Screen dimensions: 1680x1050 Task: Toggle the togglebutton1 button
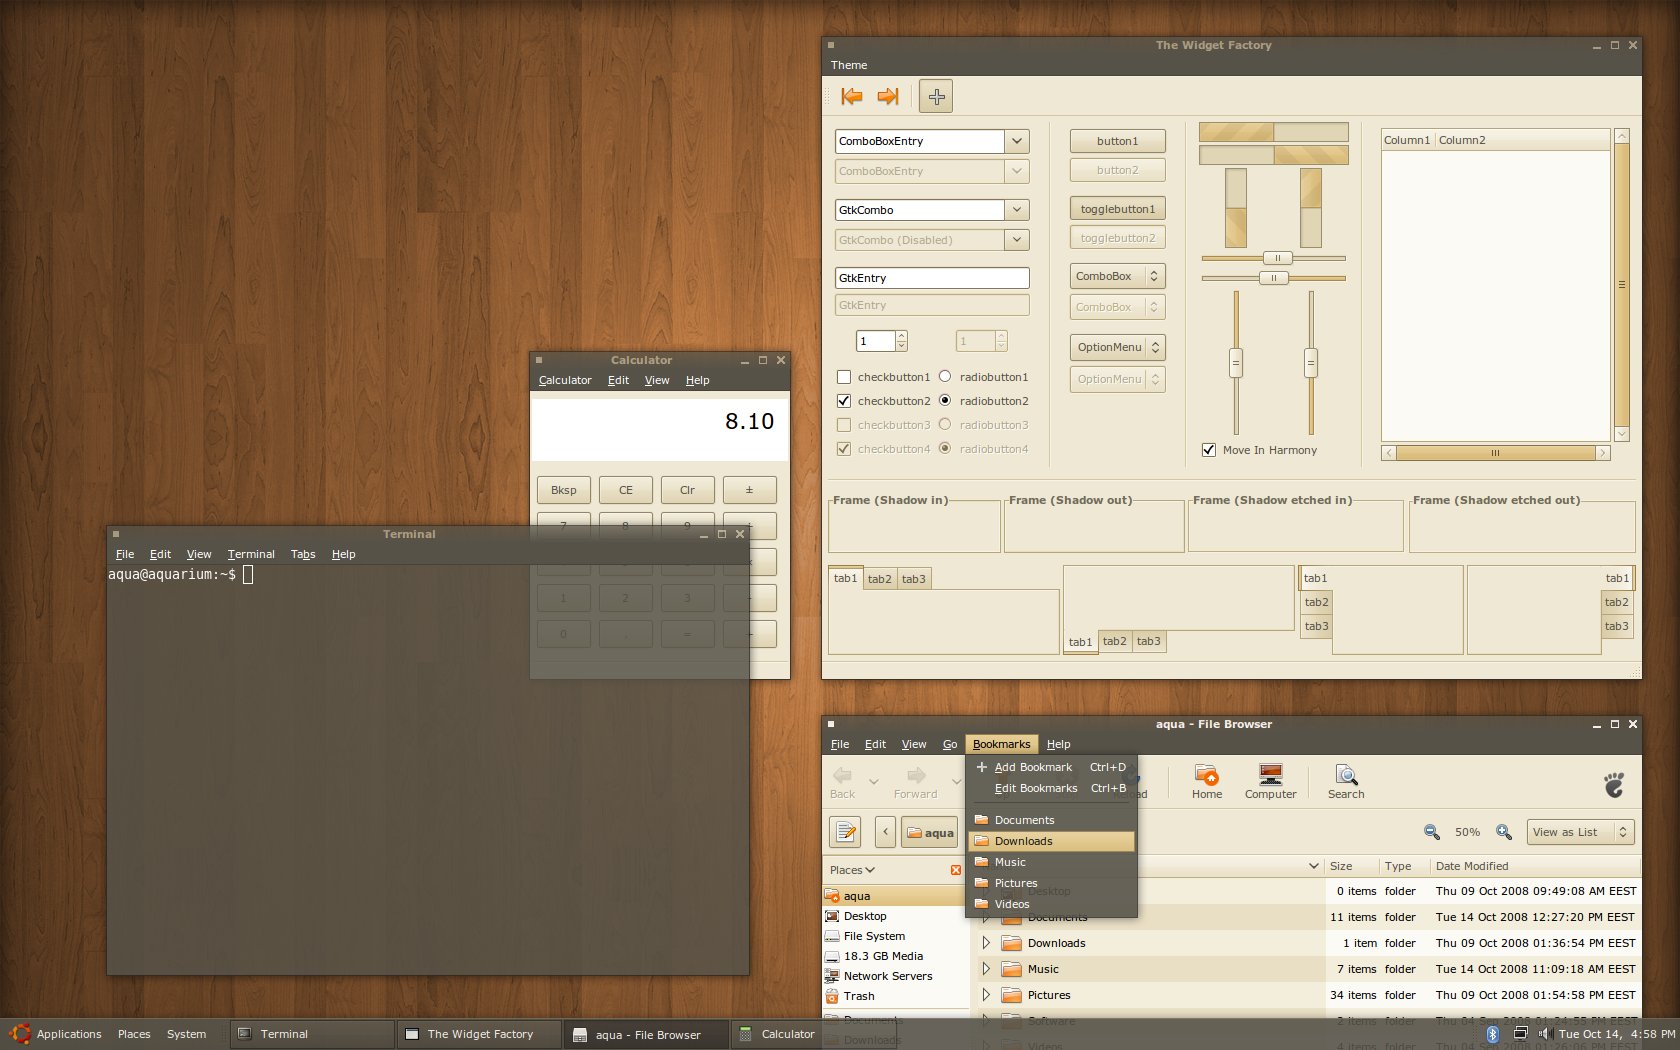coord(1117,209)
